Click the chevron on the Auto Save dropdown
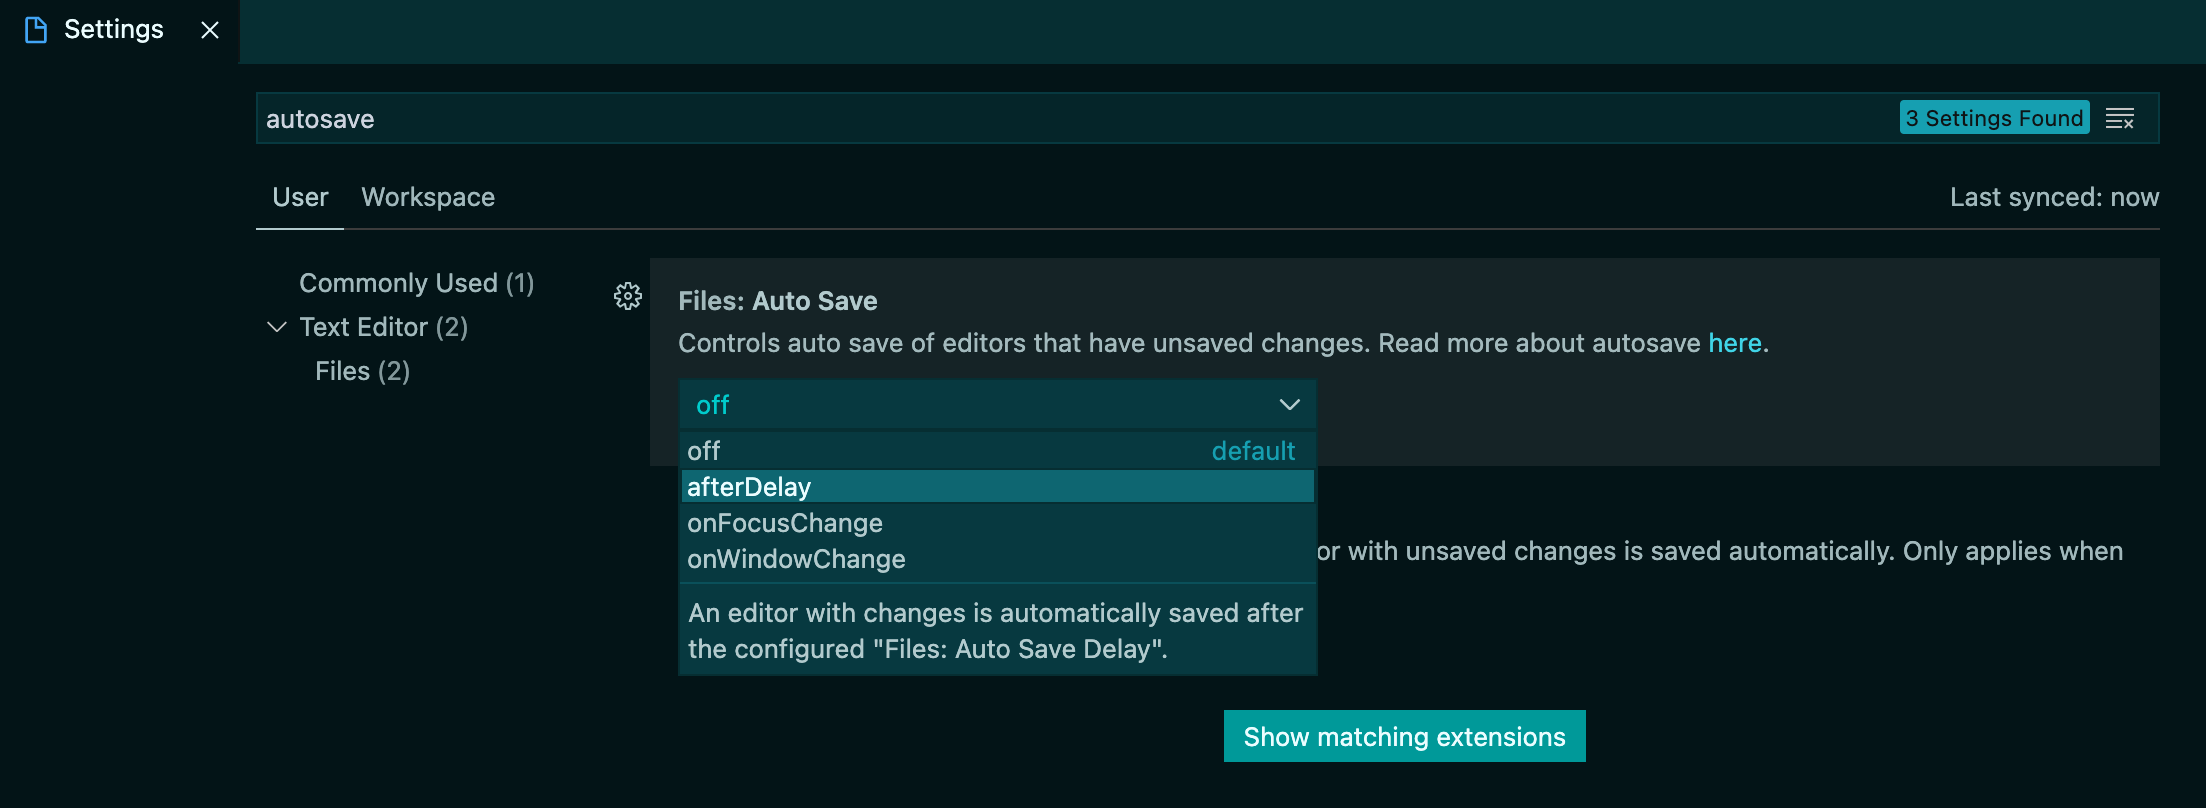 click(x=1289, y=404)
